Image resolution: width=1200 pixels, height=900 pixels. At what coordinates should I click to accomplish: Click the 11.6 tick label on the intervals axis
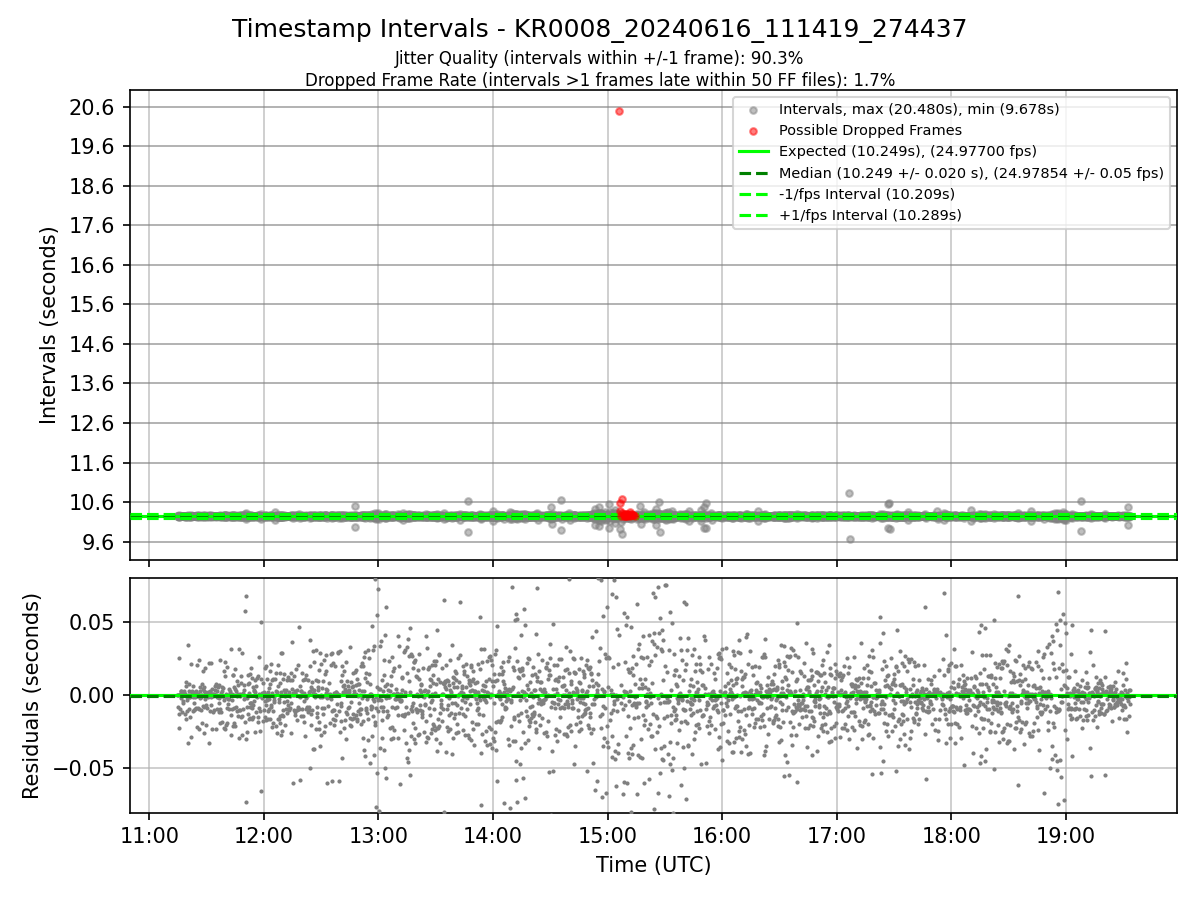94,463
